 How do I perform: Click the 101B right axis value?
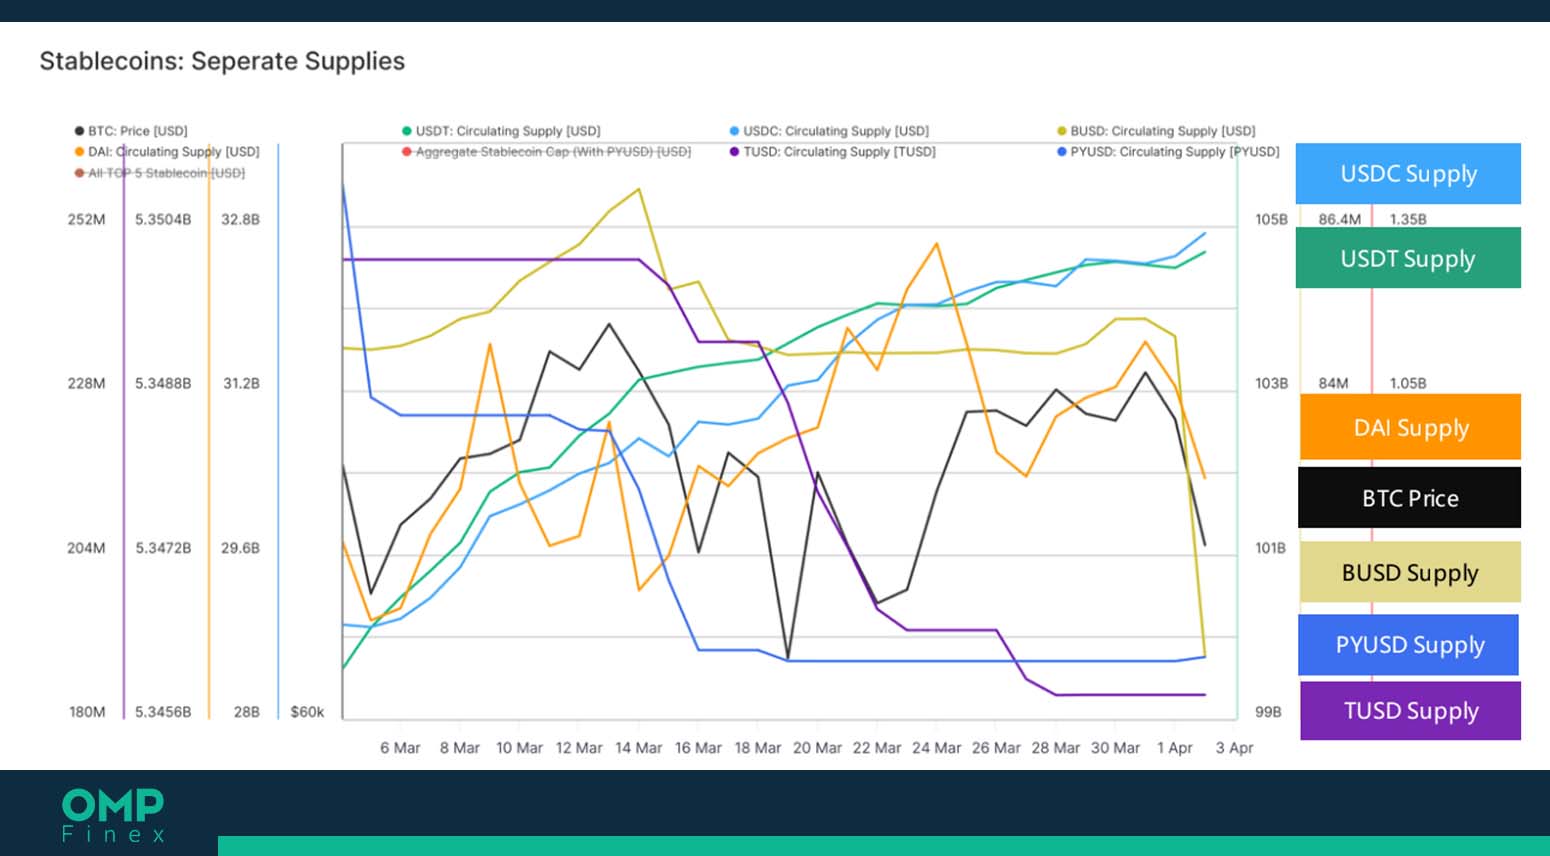click(x=1270, y=548)
